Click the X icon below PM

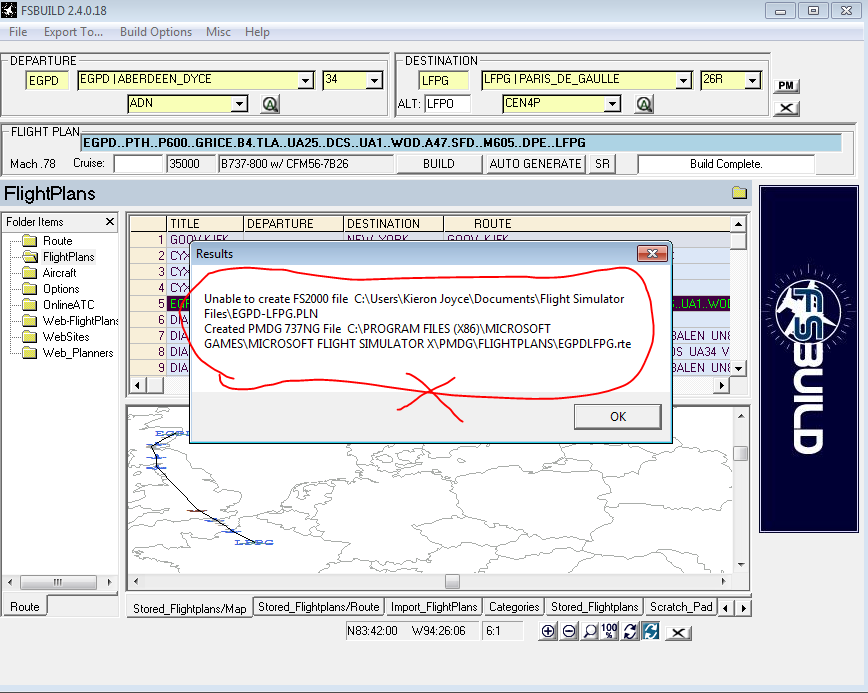click(x=786, y=108)
